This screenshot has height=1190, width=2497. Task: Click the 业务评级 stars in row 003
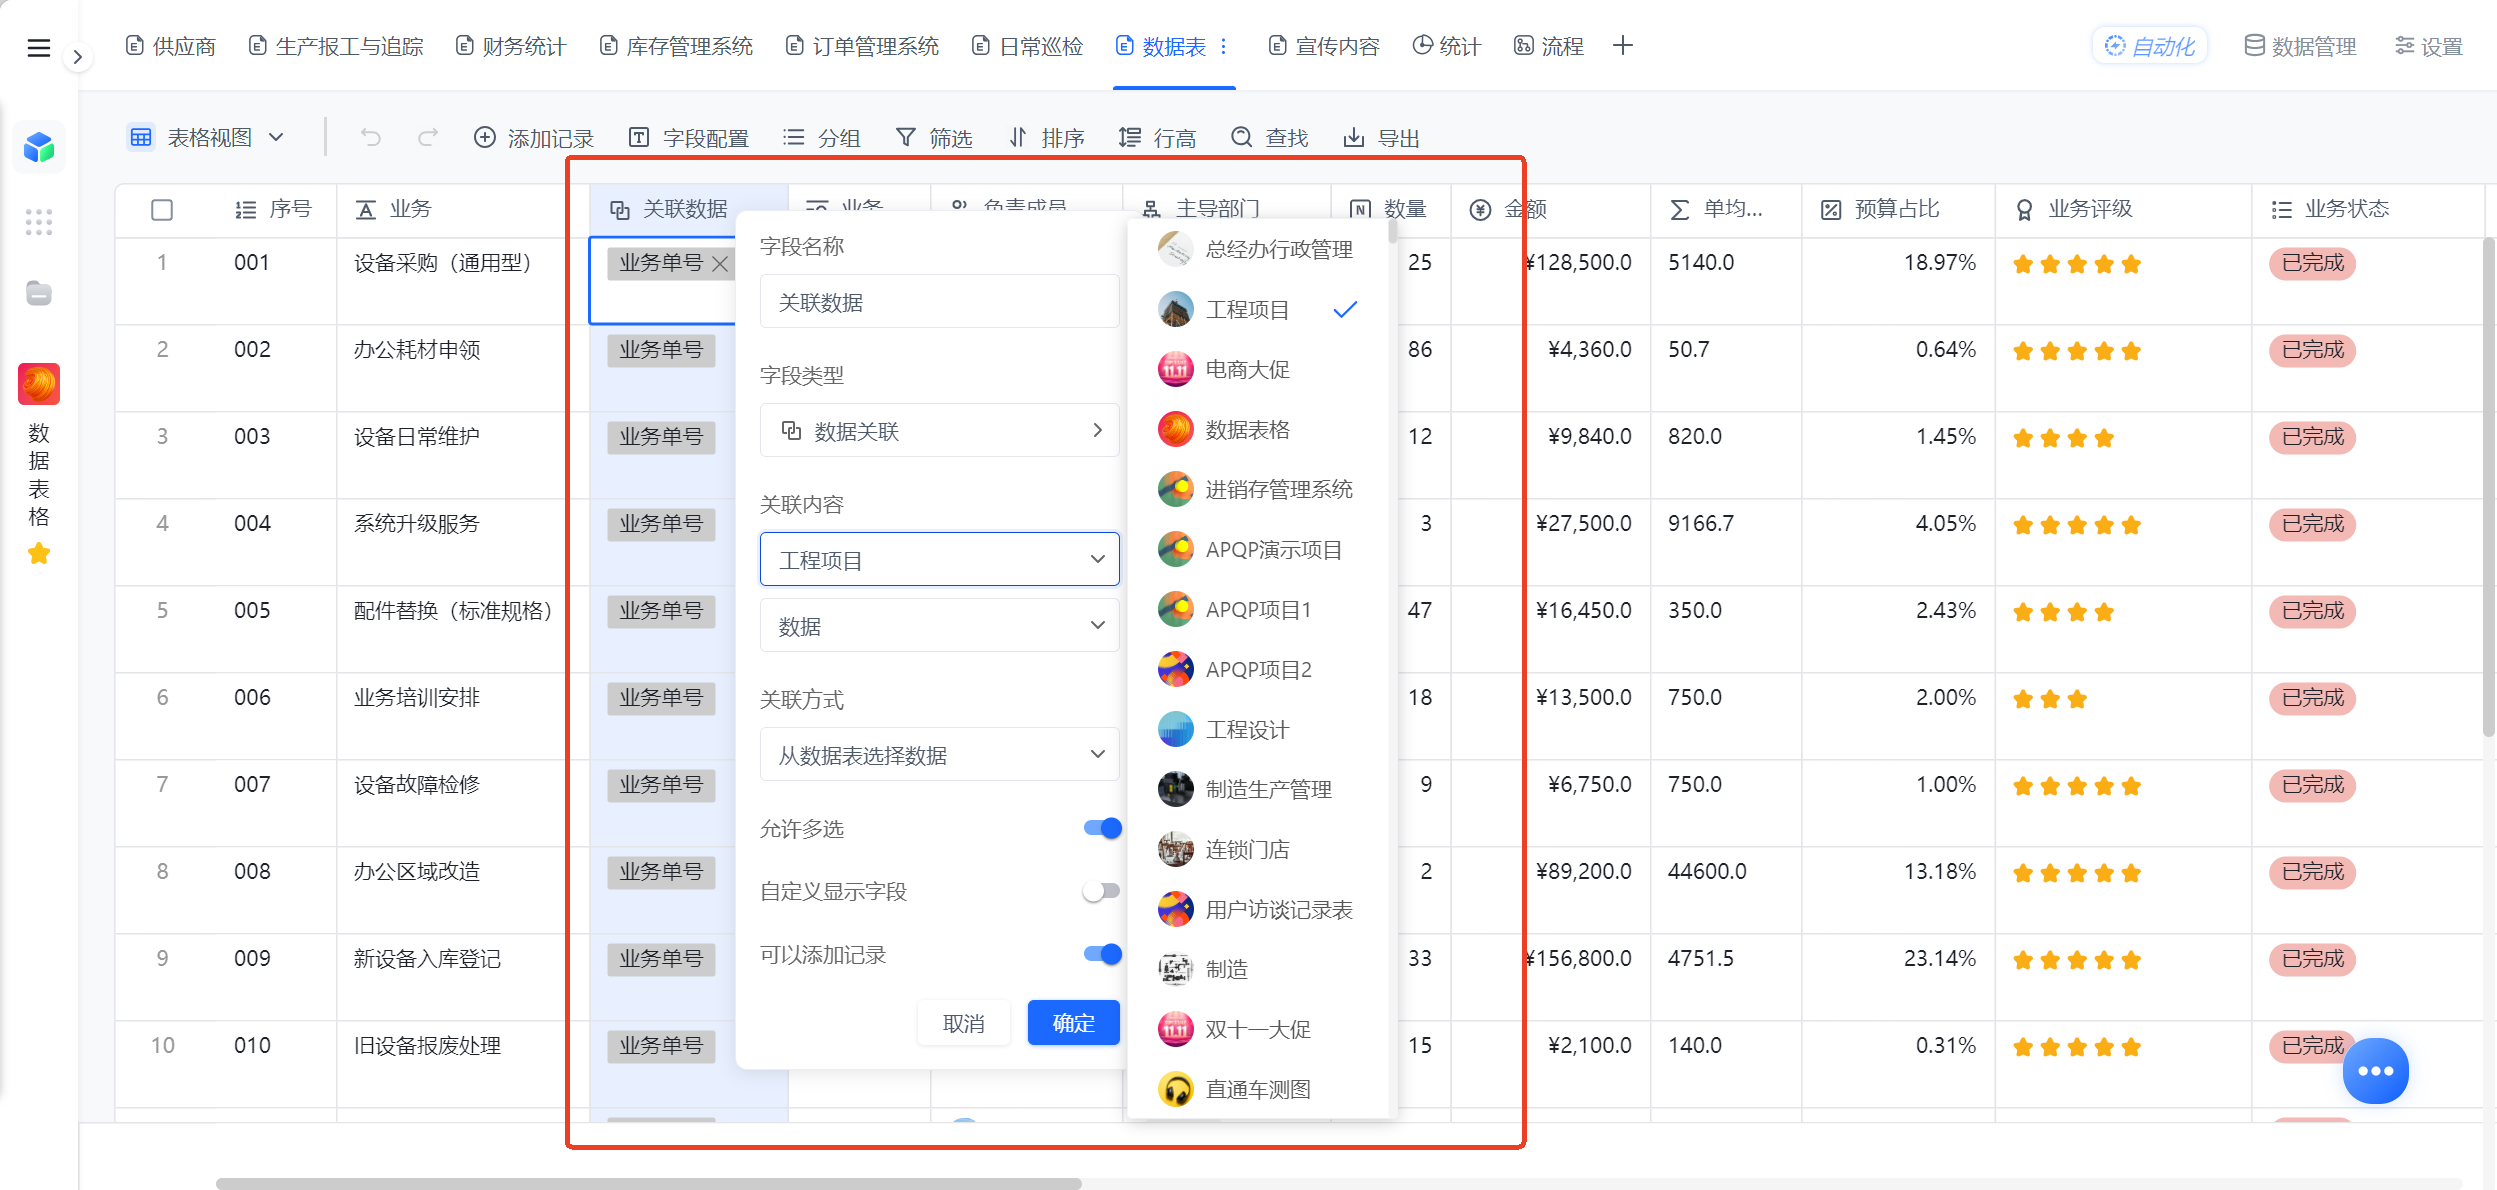(x=2063, y=438)
